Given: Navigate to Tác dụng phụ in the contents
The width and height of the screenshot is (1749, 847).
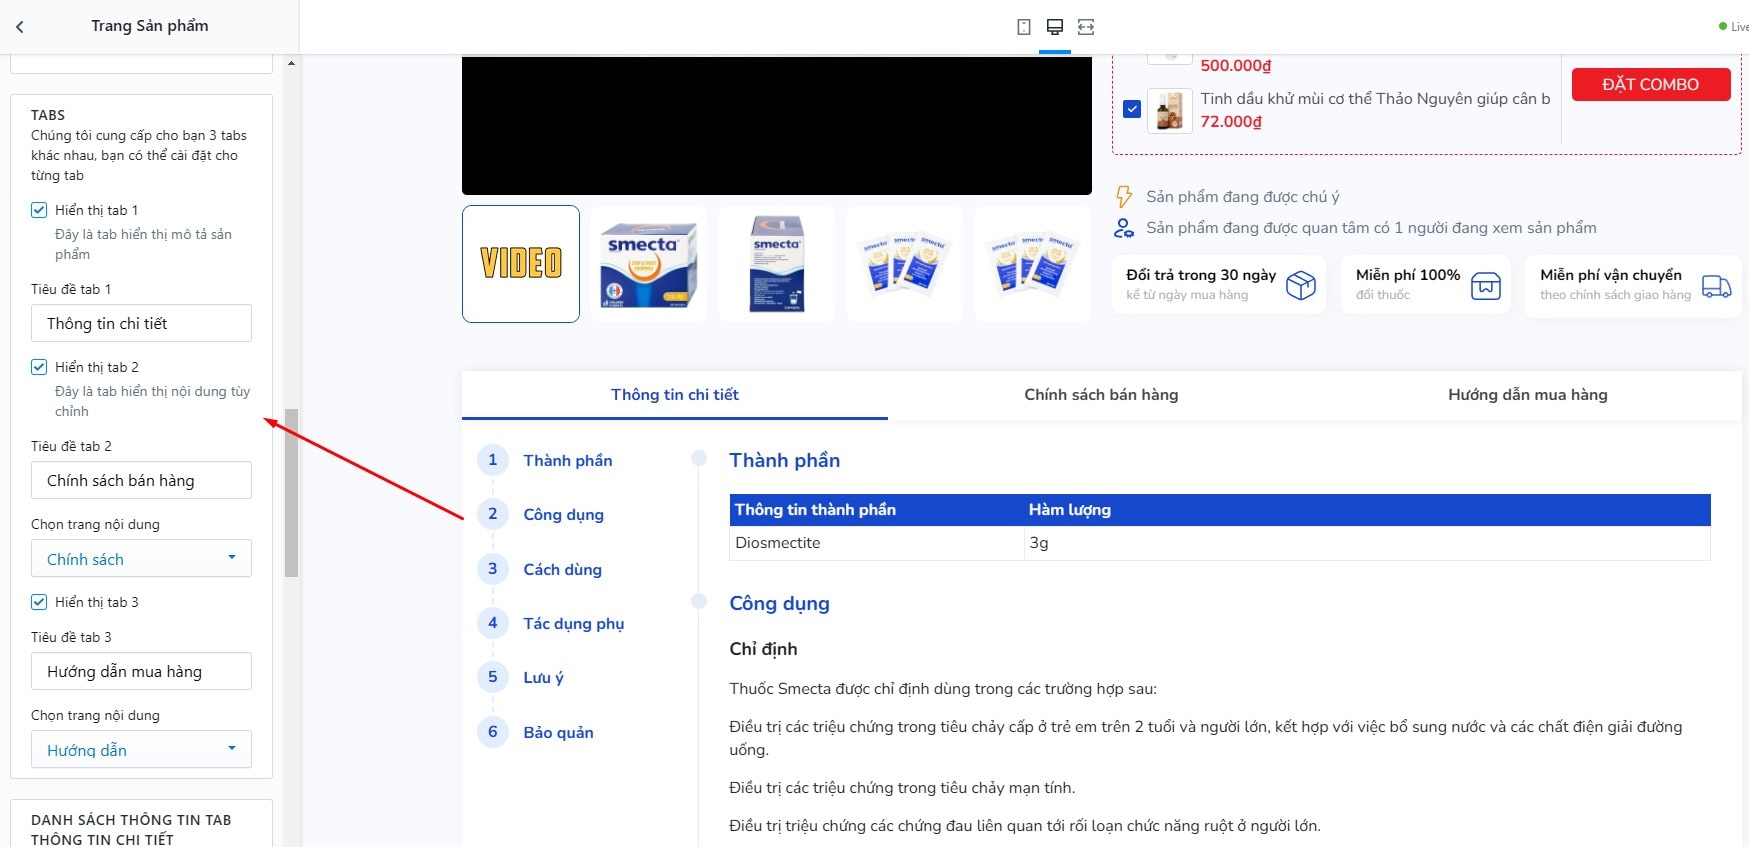Looking at the screenshot, I should point(574,624).
